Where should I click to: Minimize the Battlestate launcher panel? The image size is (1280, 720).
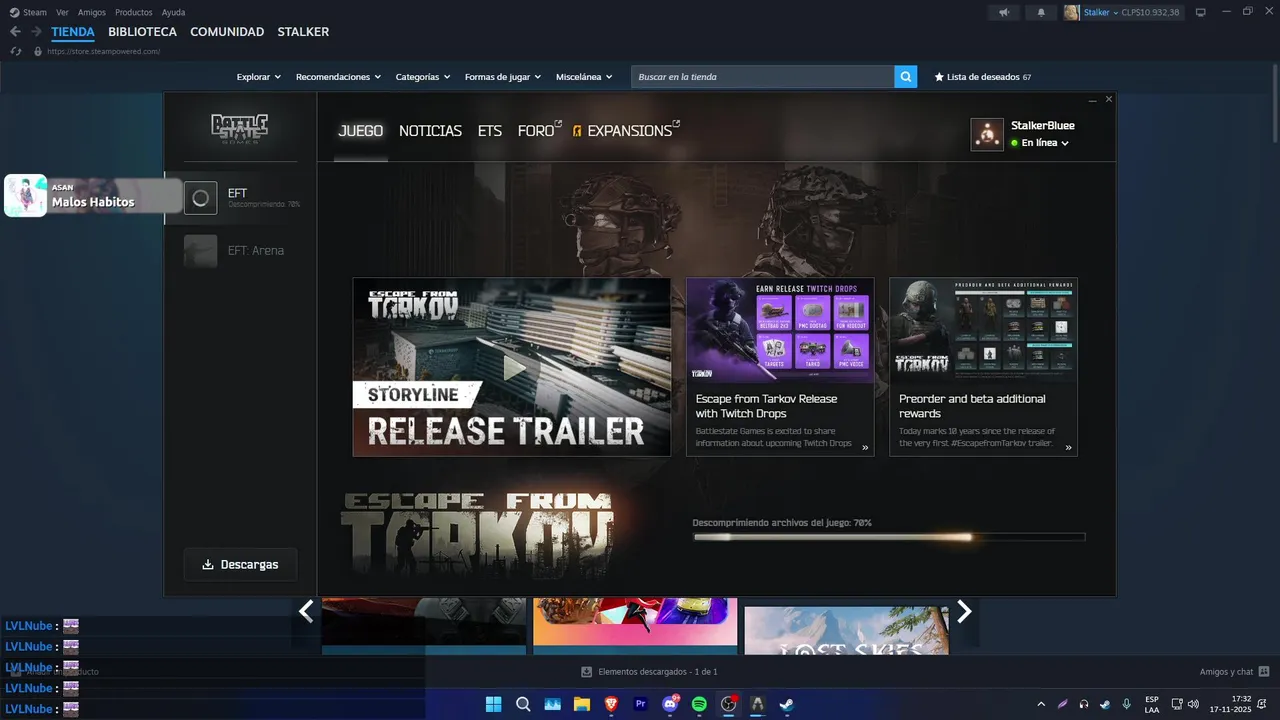tap(1093, 100)
